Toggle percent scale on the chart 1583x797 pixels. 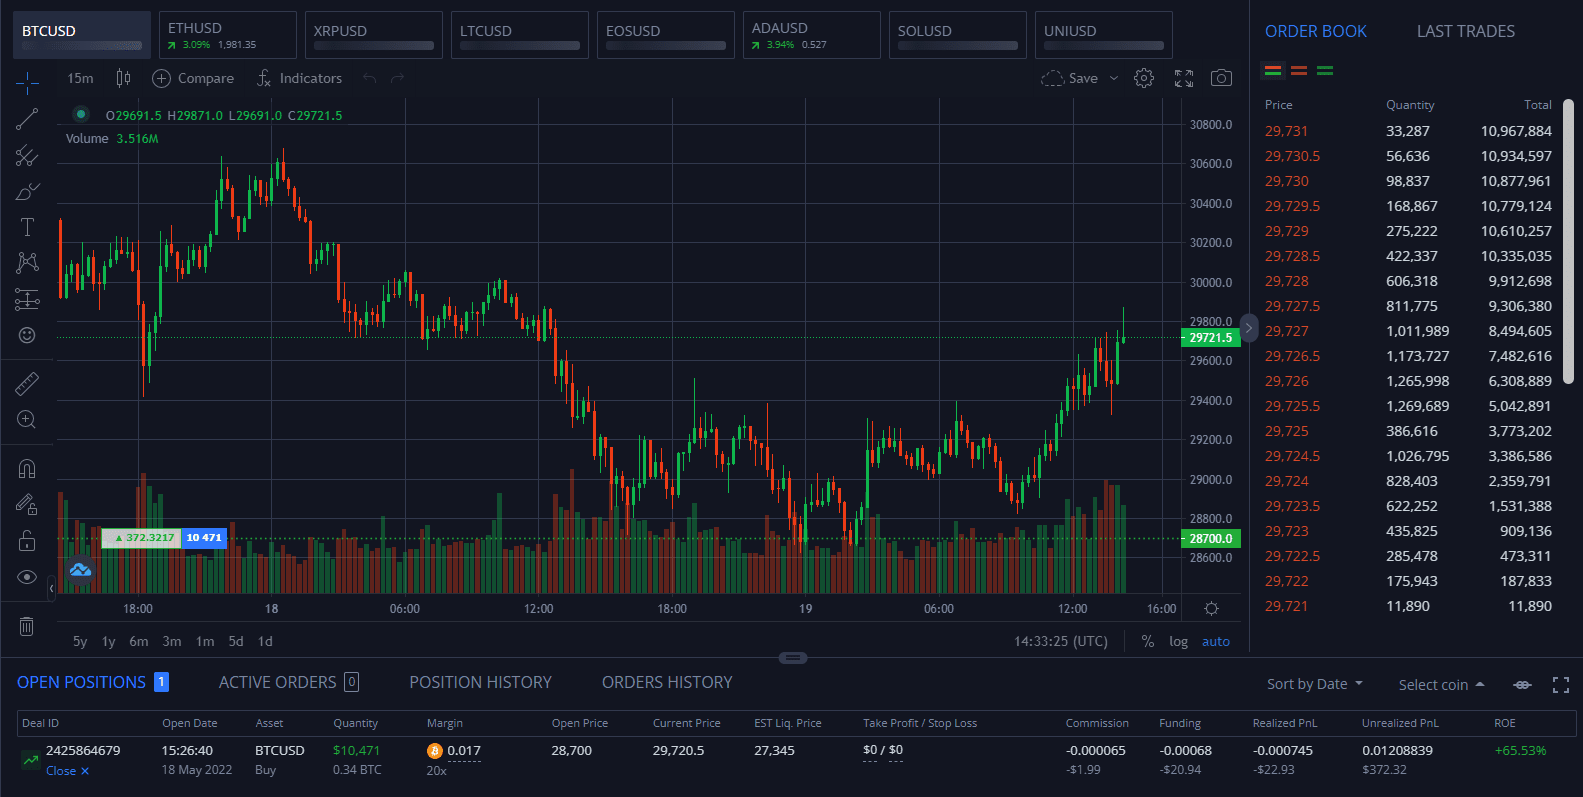click(x=1147, y=642)
